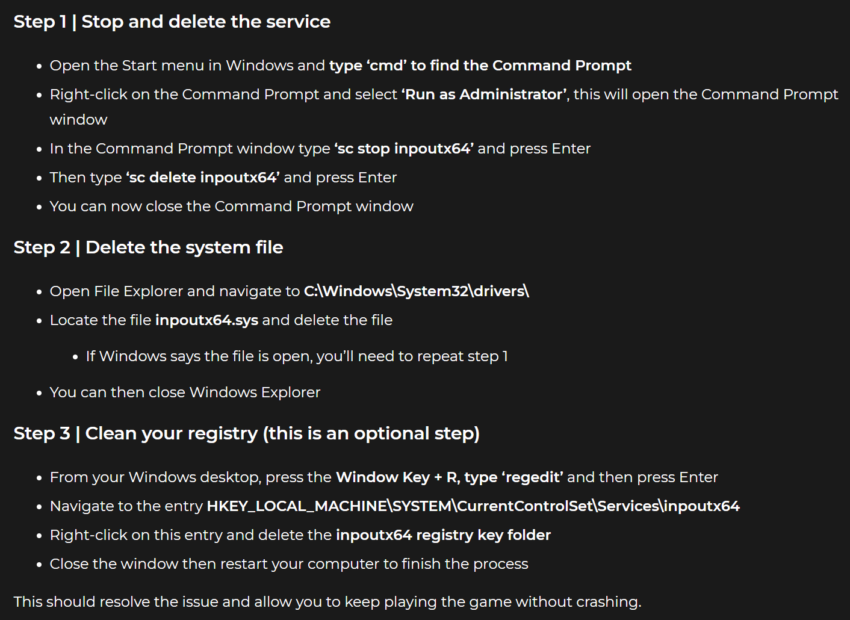This screenshot has height=620, width=850.
Task: Click 'inpoutx64 registry key folder' bold text
Action: 443,535
